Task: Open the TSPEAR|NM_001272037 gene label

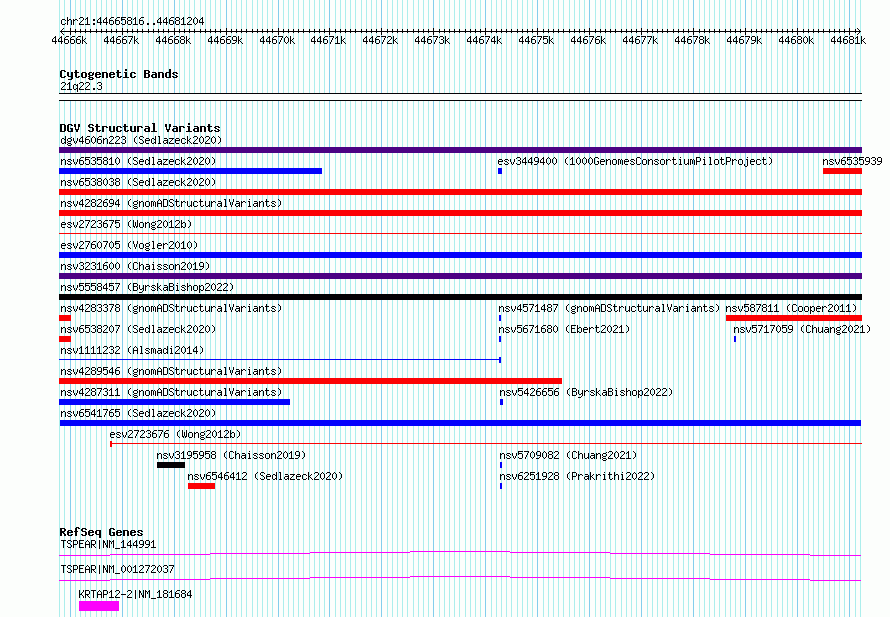Action: [x=117, y=569]
